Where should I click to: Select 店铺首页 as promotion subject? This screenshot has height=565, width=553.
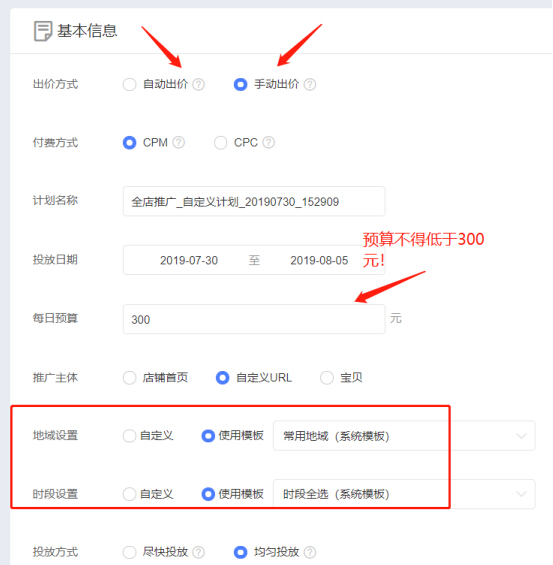pyautogui.click(x=129, y=378)
